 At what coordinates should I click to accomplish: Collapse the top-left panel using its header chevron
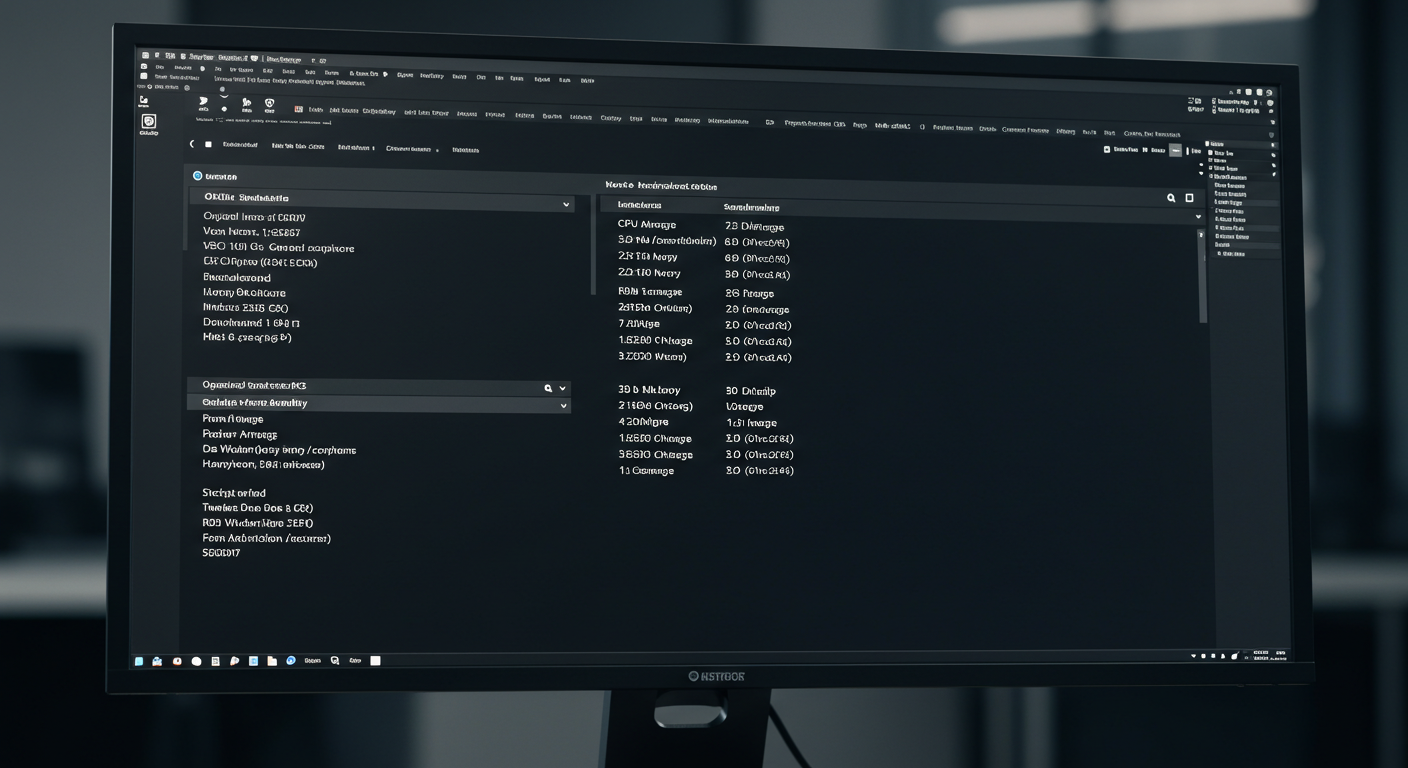coord(566,205)
